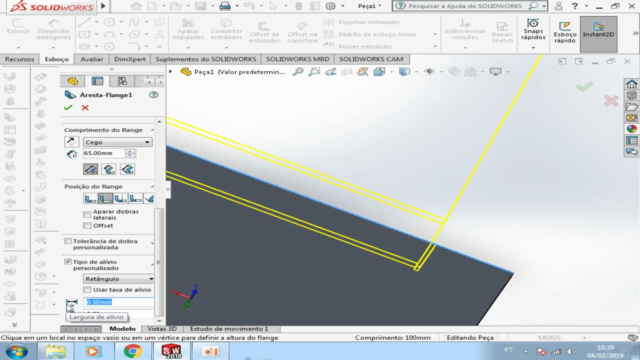
Task: Open the SOLIDWORKS CAM tab
Action: tap(371, 59)
